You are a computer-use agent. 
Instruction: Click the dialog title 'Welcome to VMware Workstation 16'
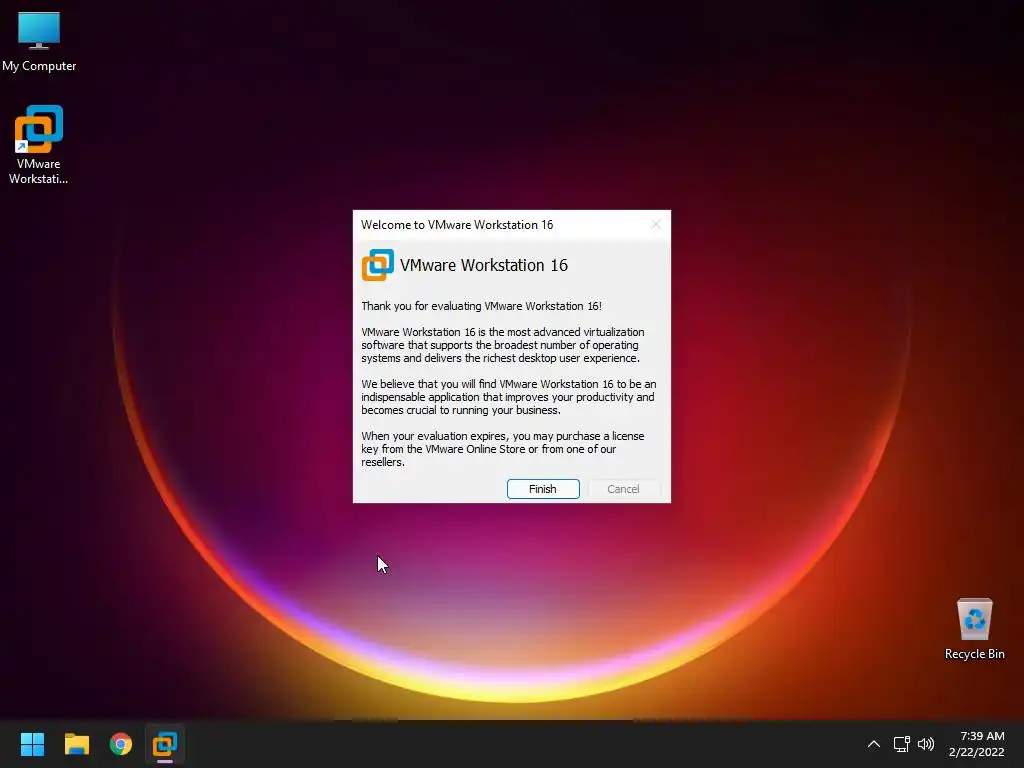point(457,225)
